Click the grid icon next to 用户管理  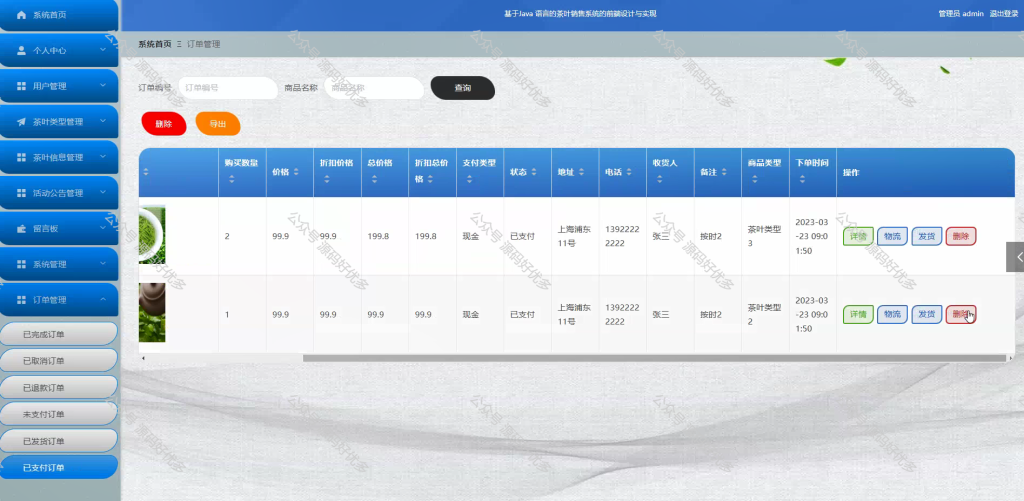click(x=21, y=86)
